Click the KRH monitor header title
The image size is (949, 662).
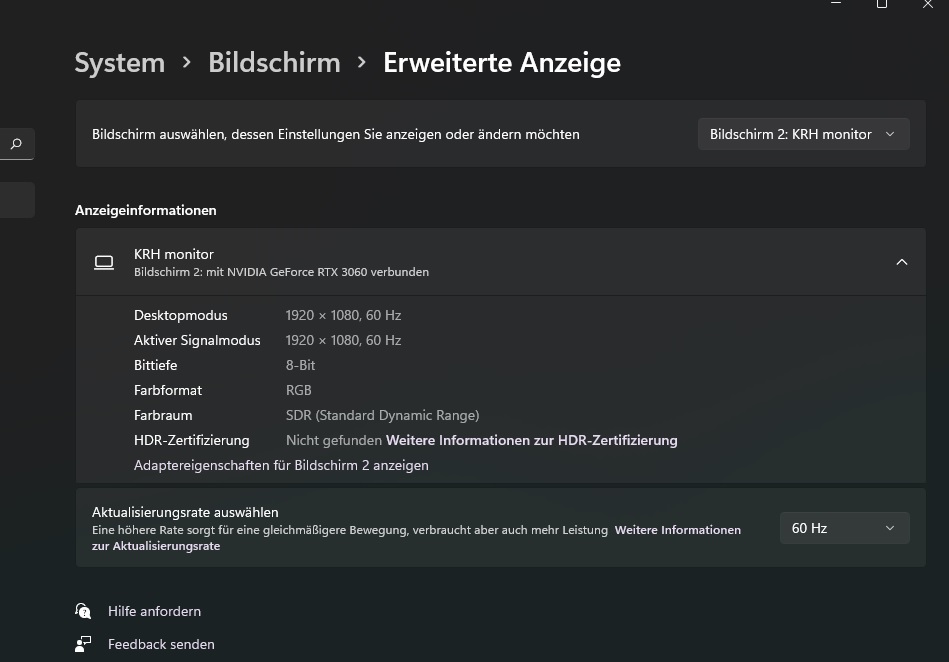point(174,254)
